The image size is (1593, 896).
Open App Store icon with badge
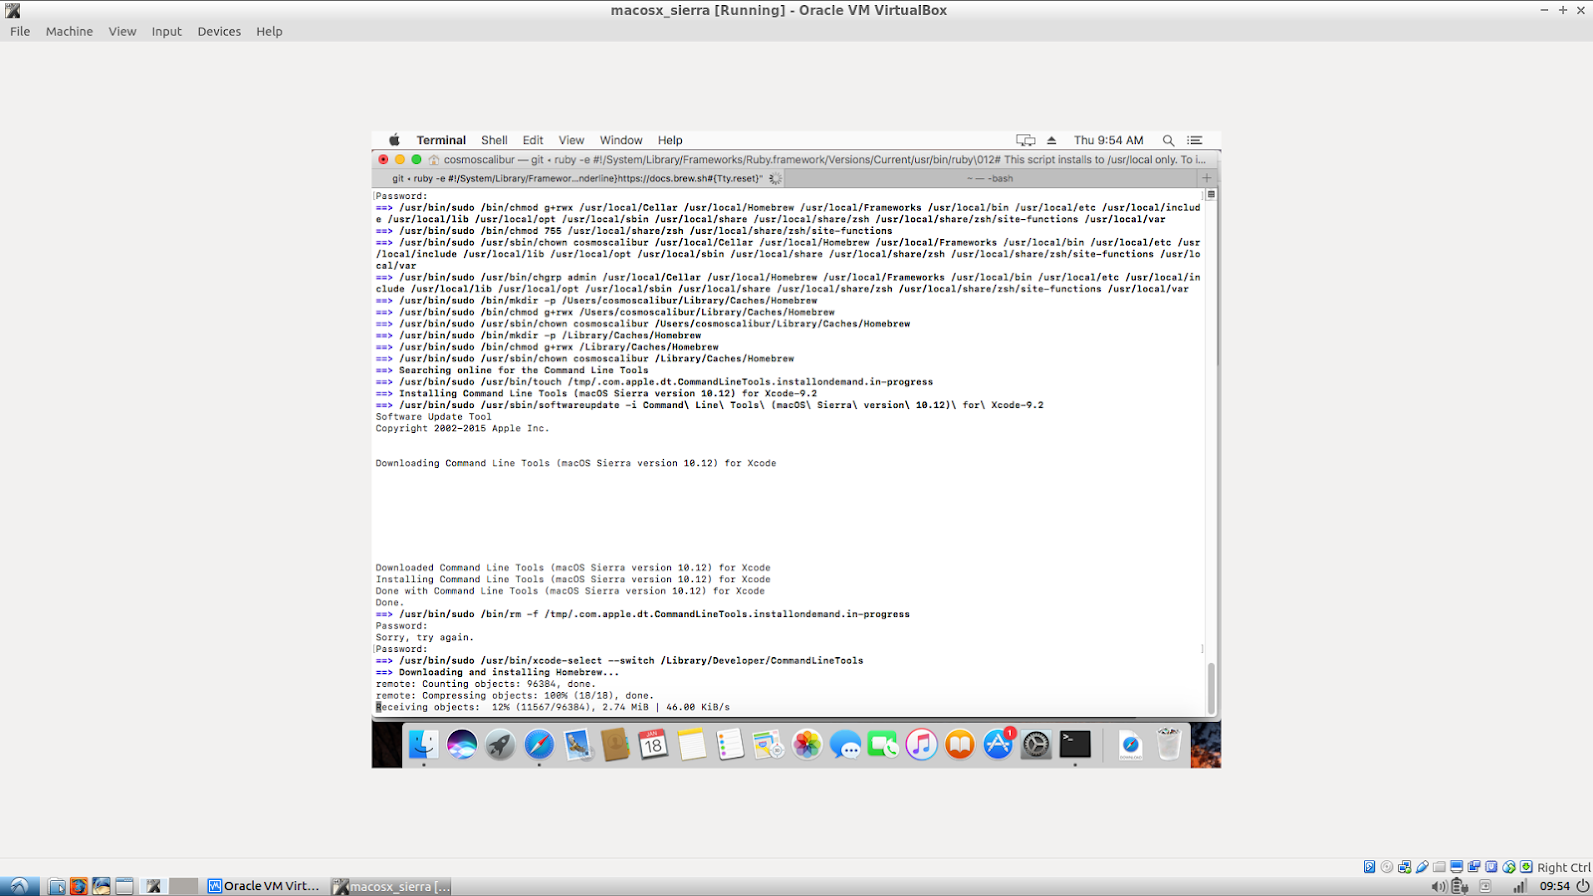(x=998, y=744)
